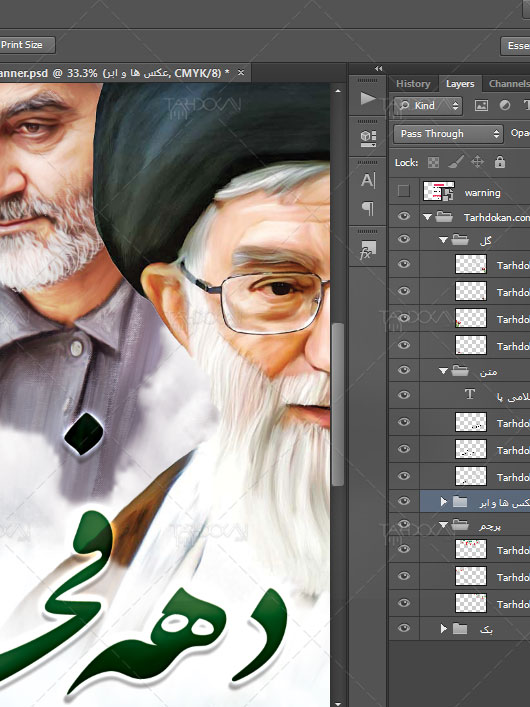Click the عکس ها و ابر folder icon
The width and height of the screenshot is (530, 707).
pyautogui.click(x=460, y=501)
